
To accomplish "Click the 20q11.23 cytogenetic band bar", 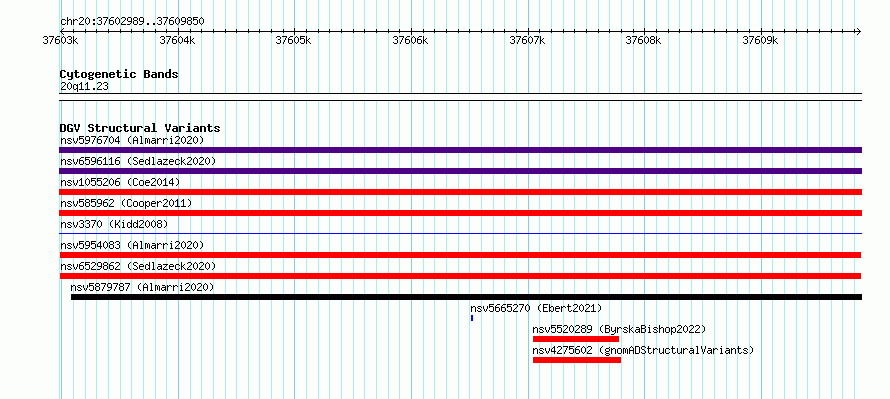I will click(460, 97).
